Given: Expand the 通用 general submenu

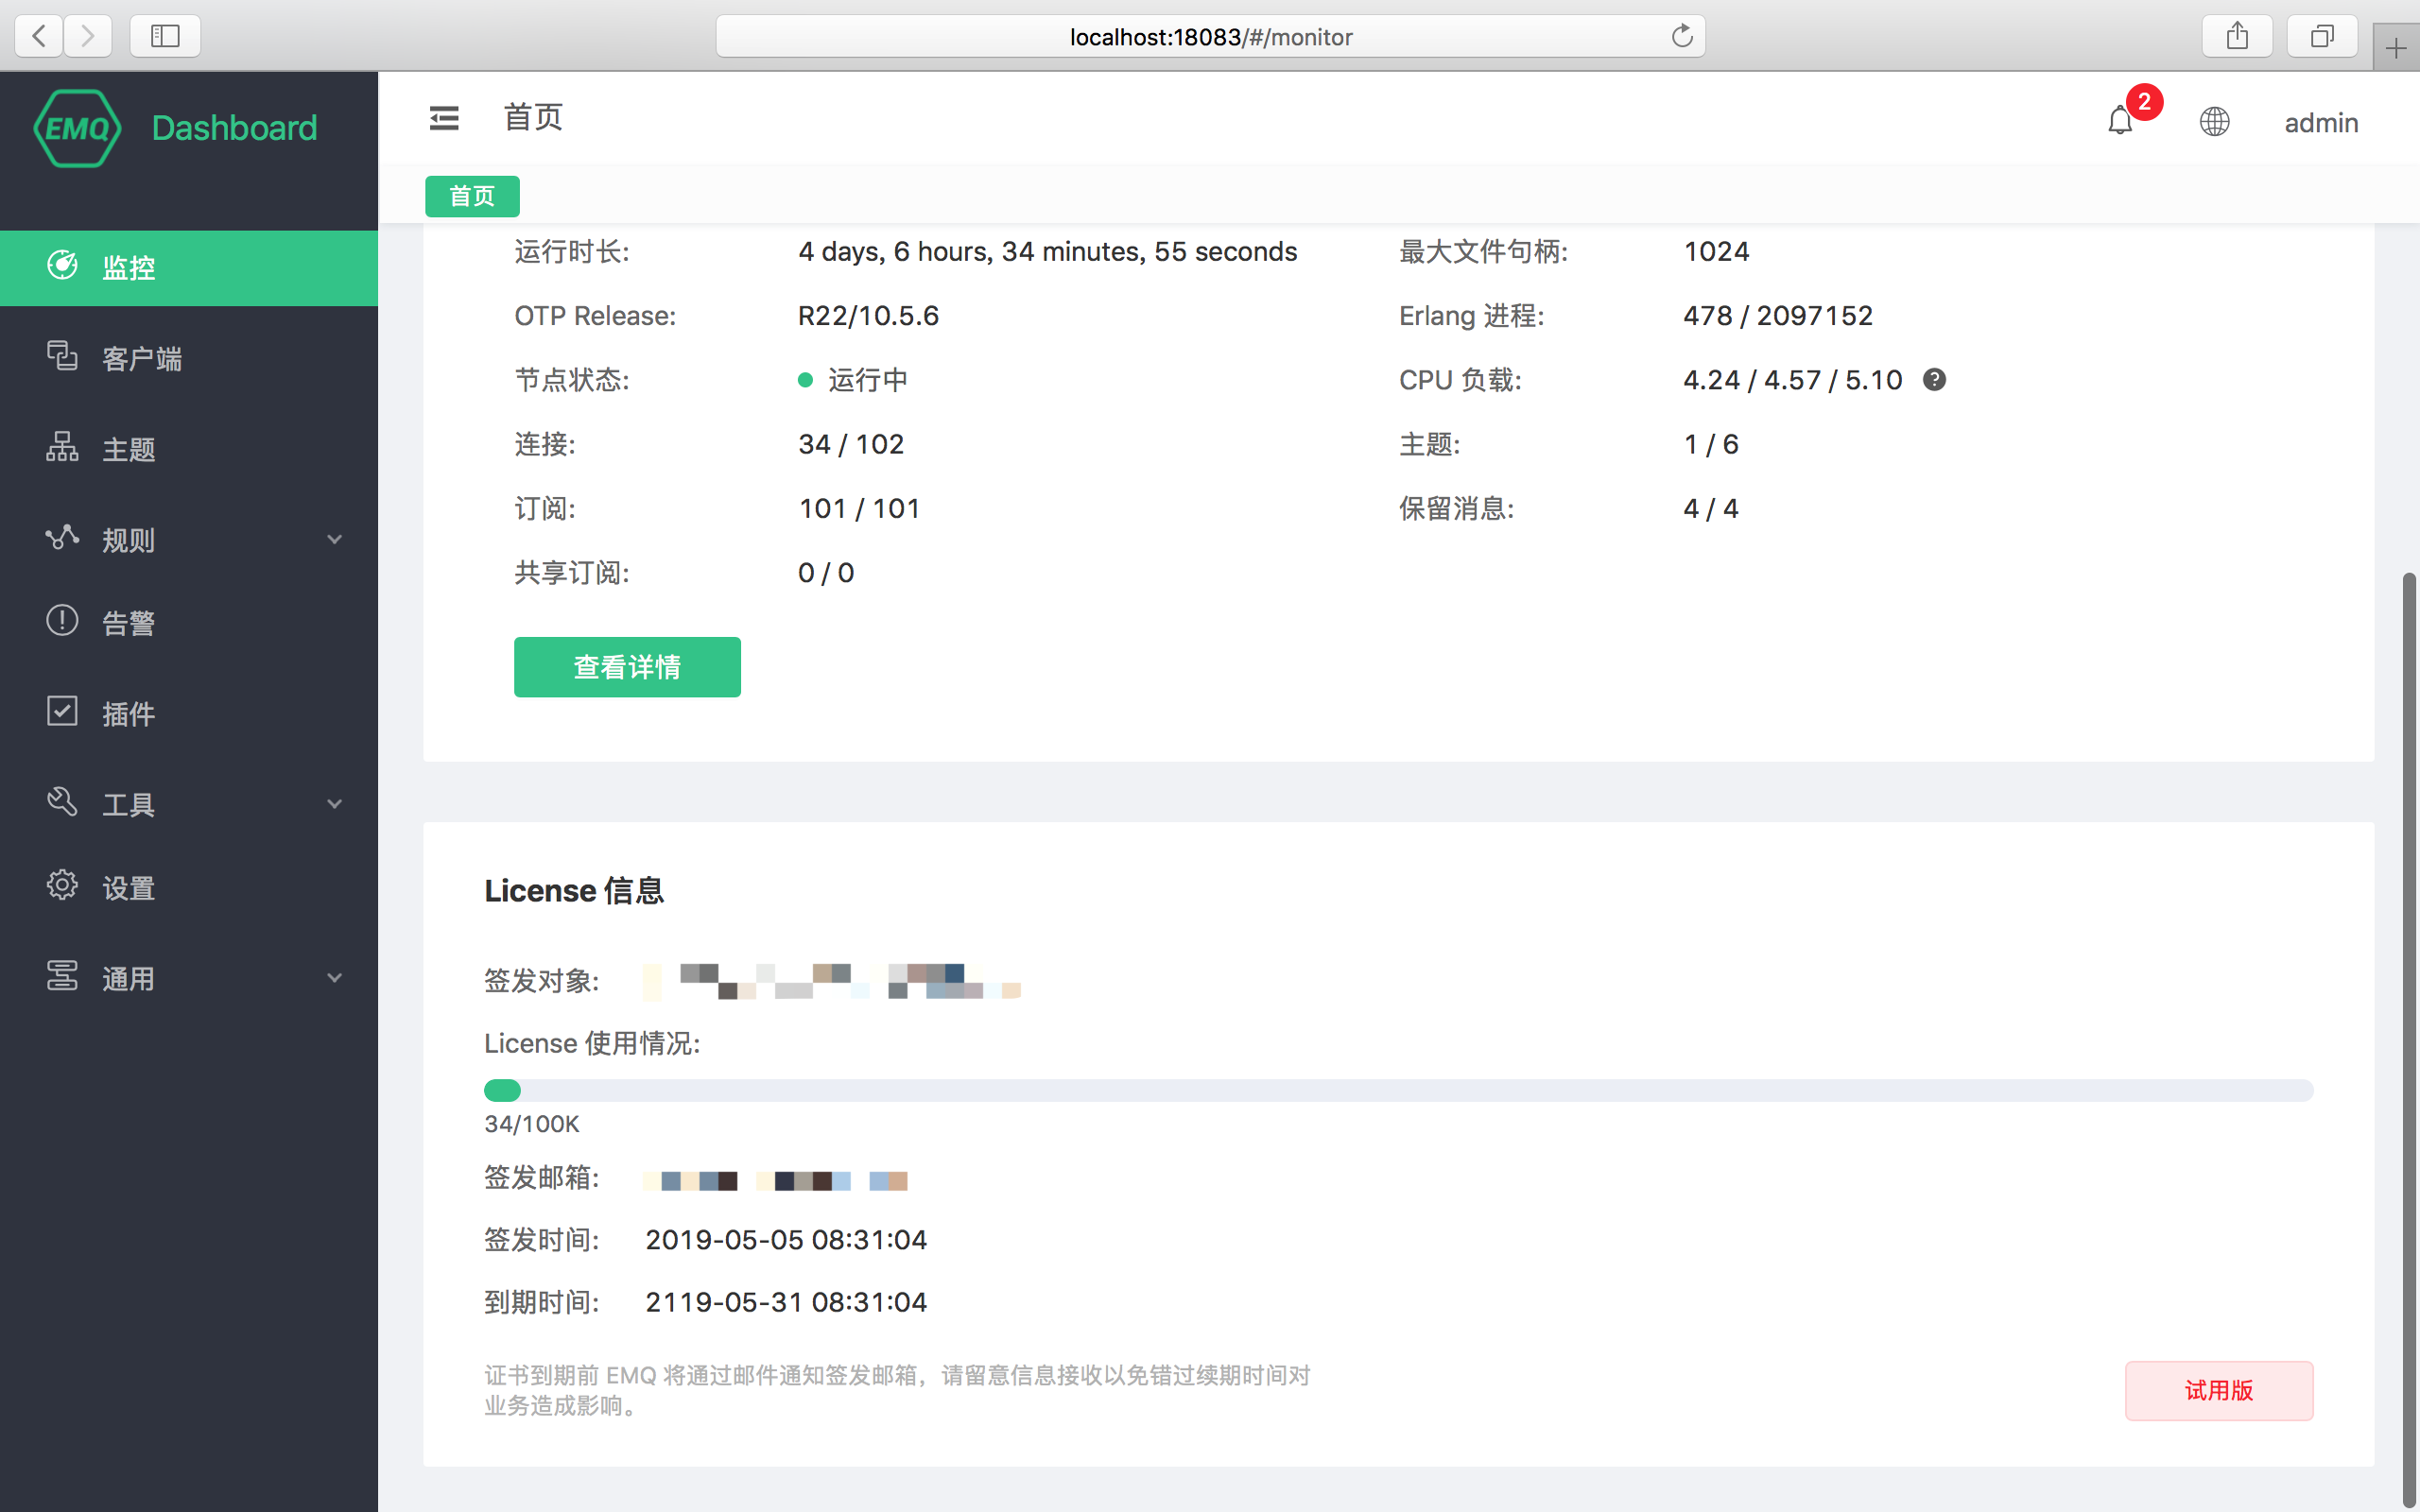Looking at the screenshot, I should click(334, 977).
